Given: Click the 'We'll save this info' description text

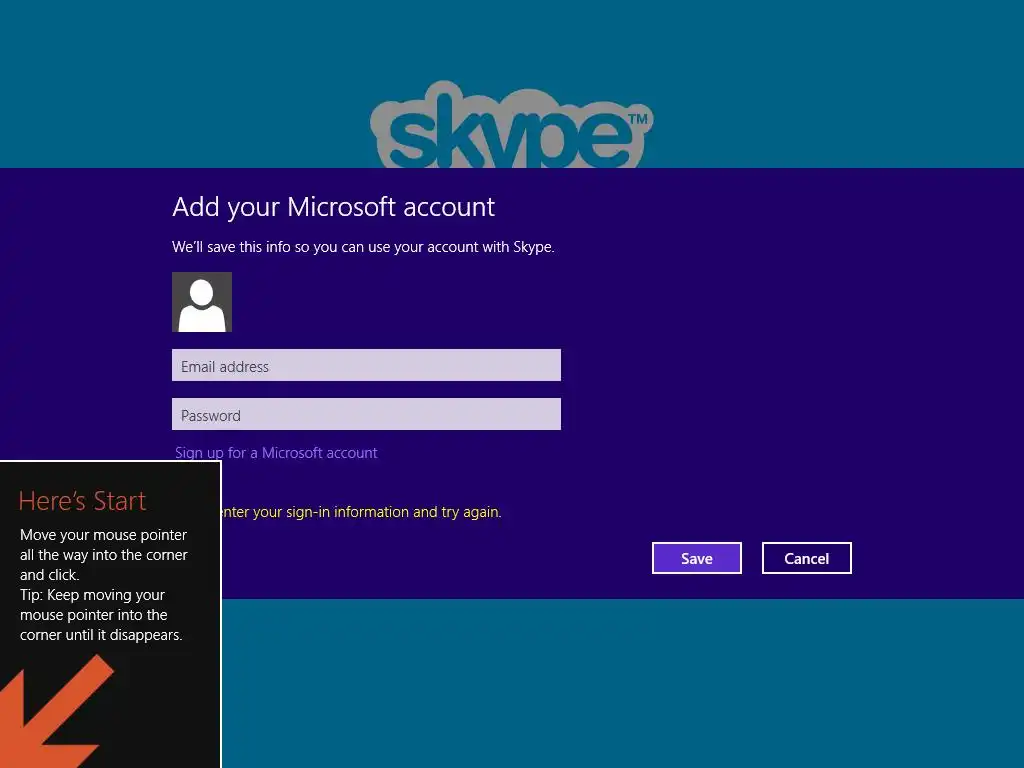Looking at the screenshot, I should (x=363, y=247).
